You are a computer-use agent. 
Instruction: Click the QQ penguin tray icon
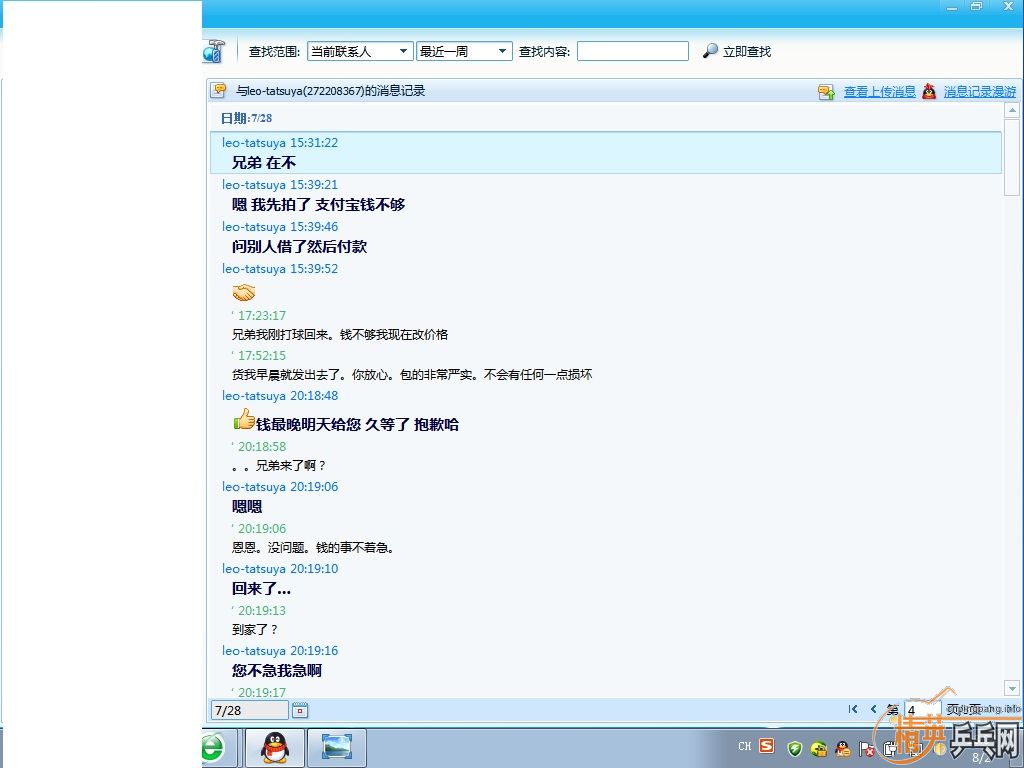point(842,748)
